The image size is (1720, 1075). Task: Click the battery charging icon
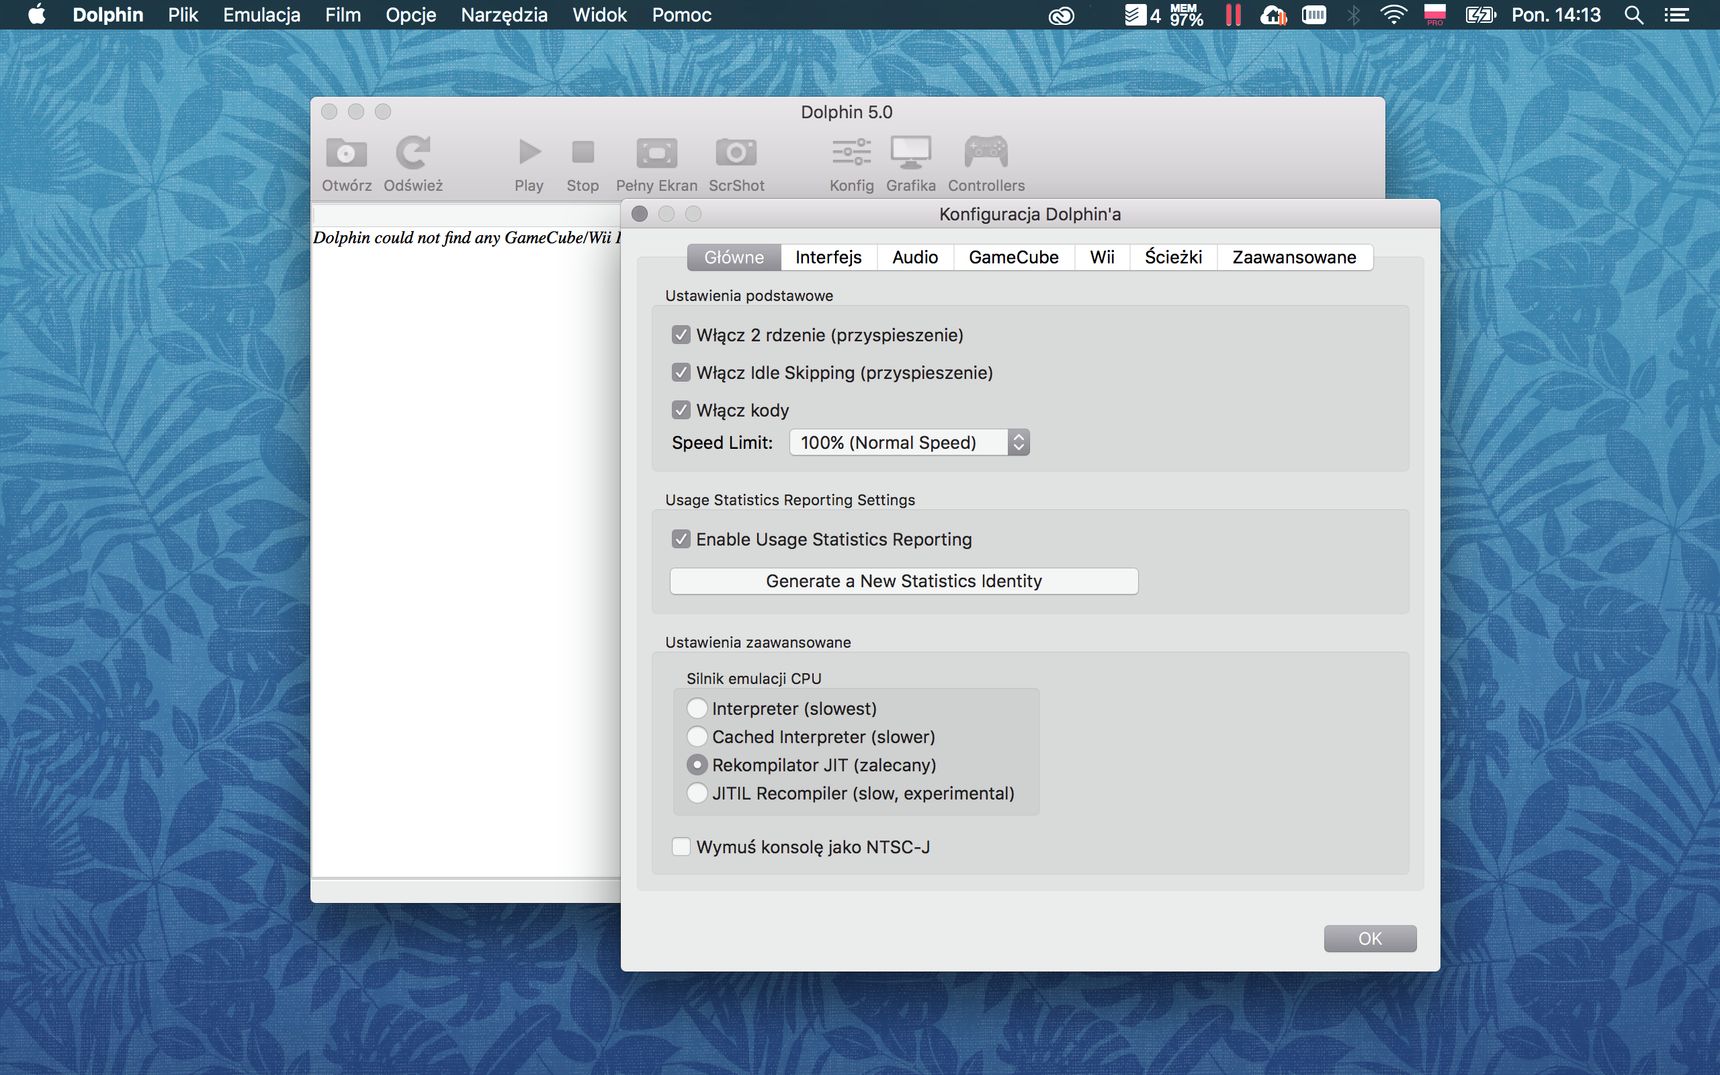[x=1480, y=14]
